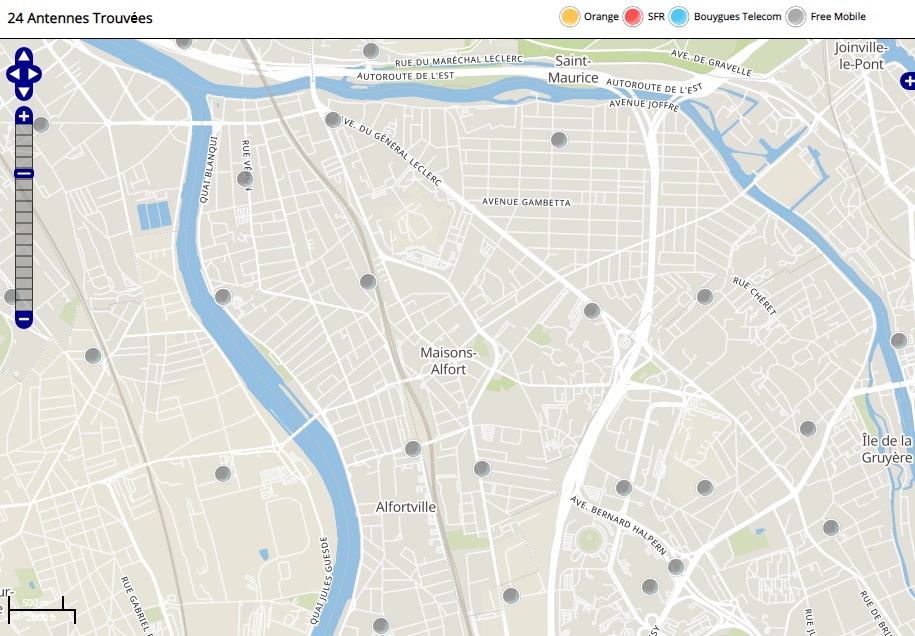
Task: Pan the map right with arrow
Action: coord(36,74)
